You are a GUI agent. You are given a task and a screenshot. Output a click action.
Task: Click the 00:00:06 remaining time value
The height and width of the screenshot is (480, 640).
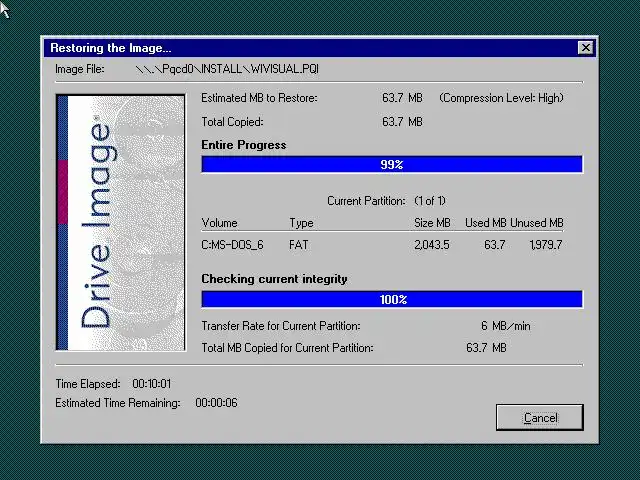point(216,403)
